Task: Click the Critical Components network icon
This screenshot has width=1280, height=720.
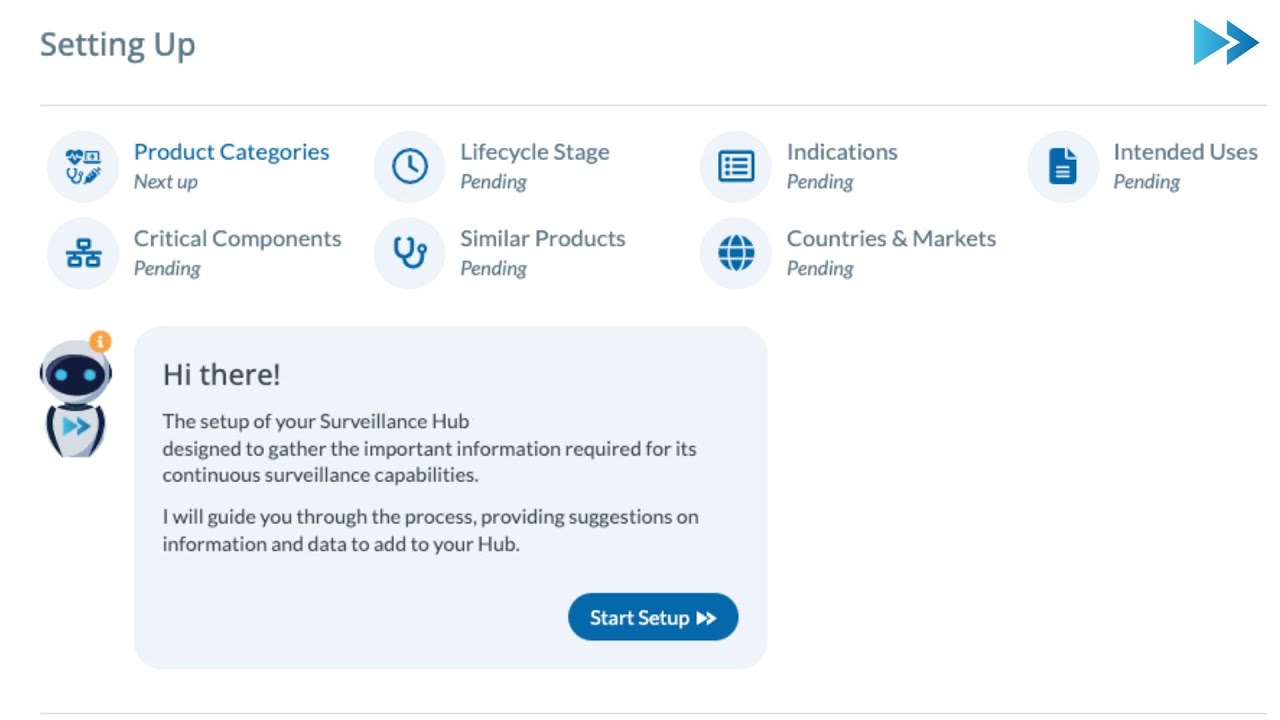Action: tap(83, 254)
